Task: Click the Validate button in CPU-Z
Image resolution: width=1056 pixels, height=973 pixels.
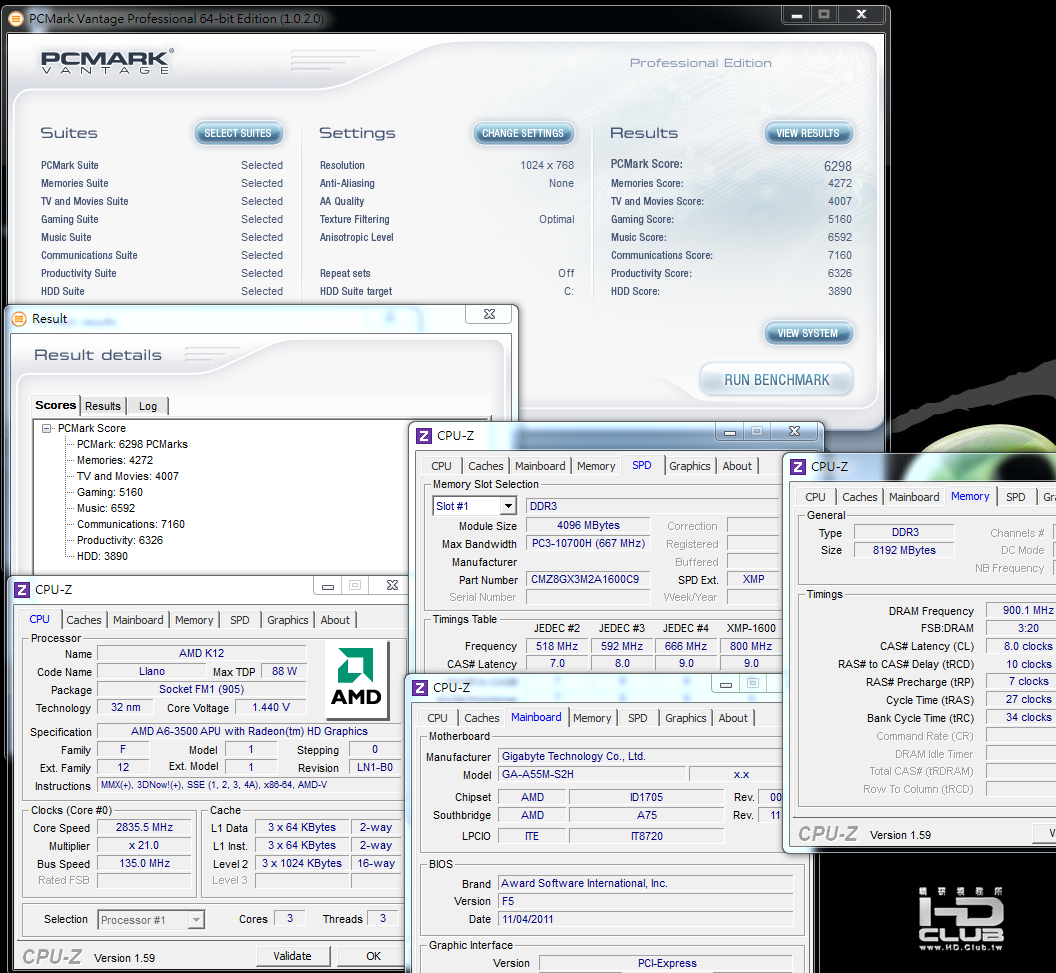Action: click(x=292, y=956)
